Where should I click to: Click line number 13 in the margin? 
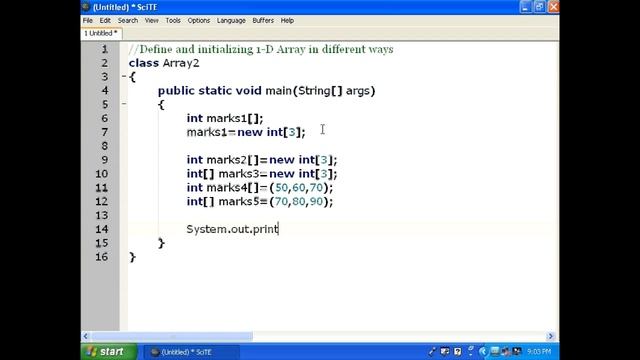(x=102, y=216)
